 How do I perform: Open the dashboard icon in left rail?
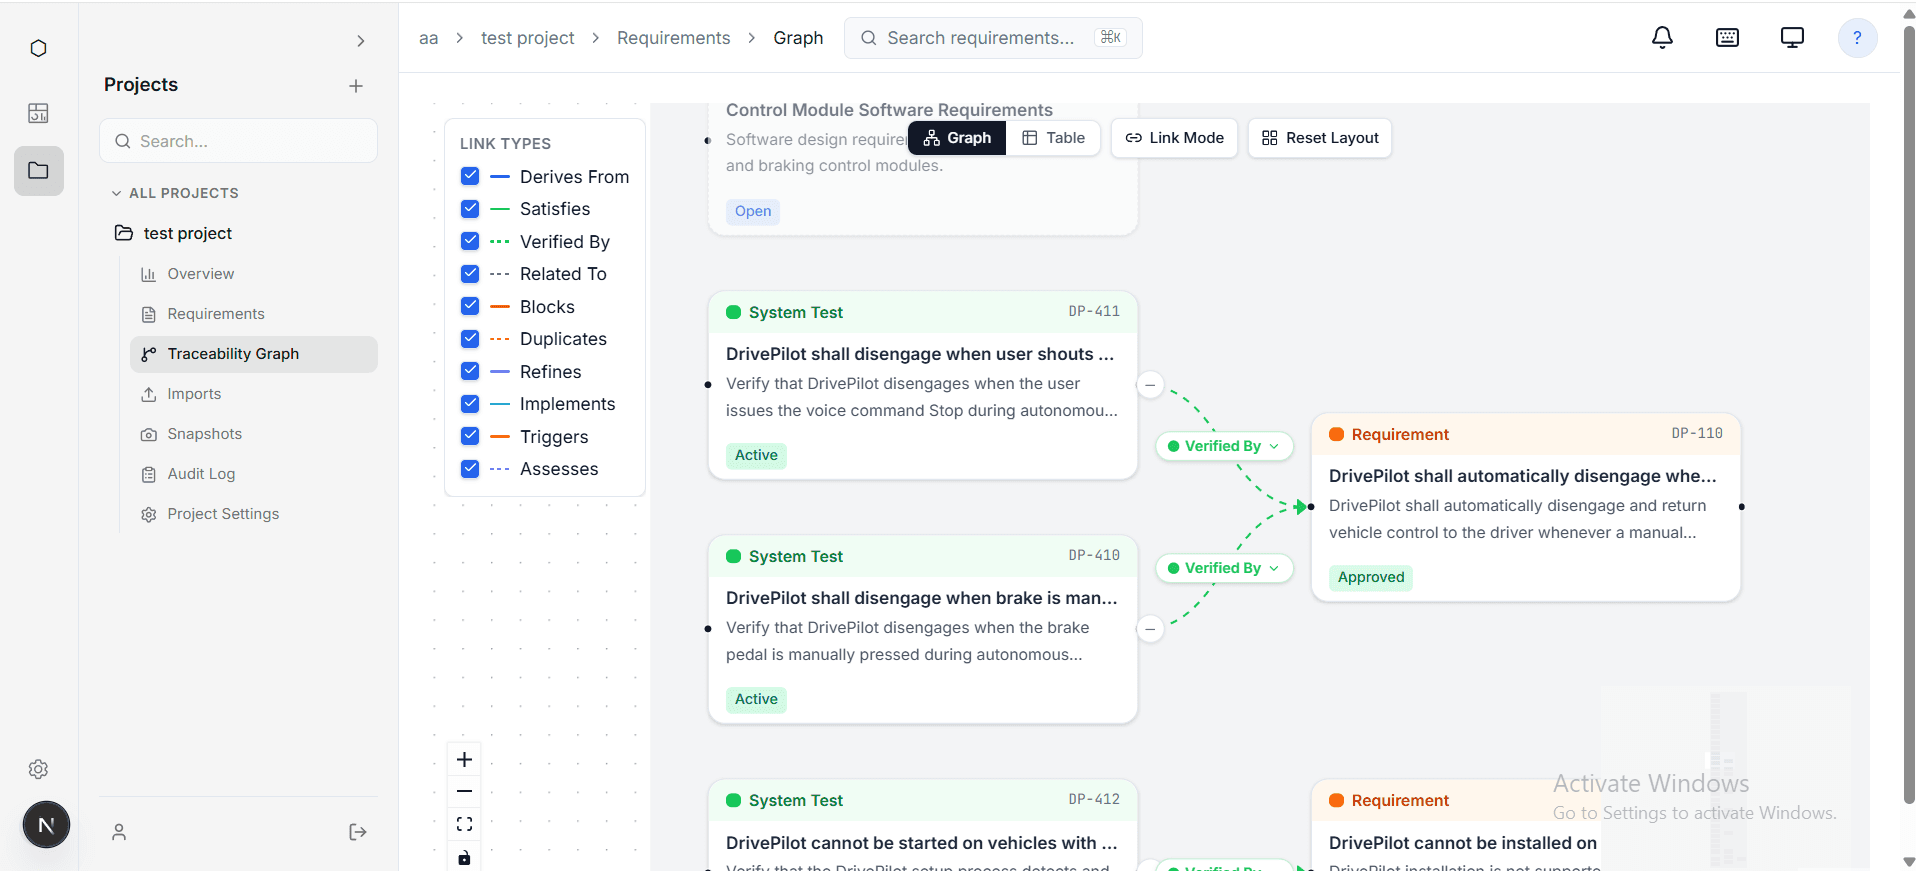point(38,113)
